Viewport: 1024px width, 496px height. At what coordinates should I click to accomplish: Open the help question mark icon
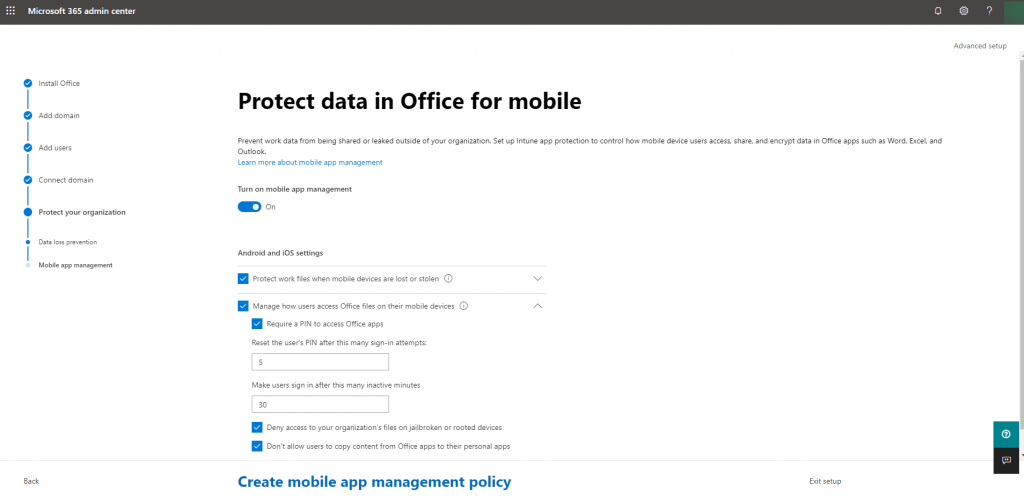(x=989, y=11)
